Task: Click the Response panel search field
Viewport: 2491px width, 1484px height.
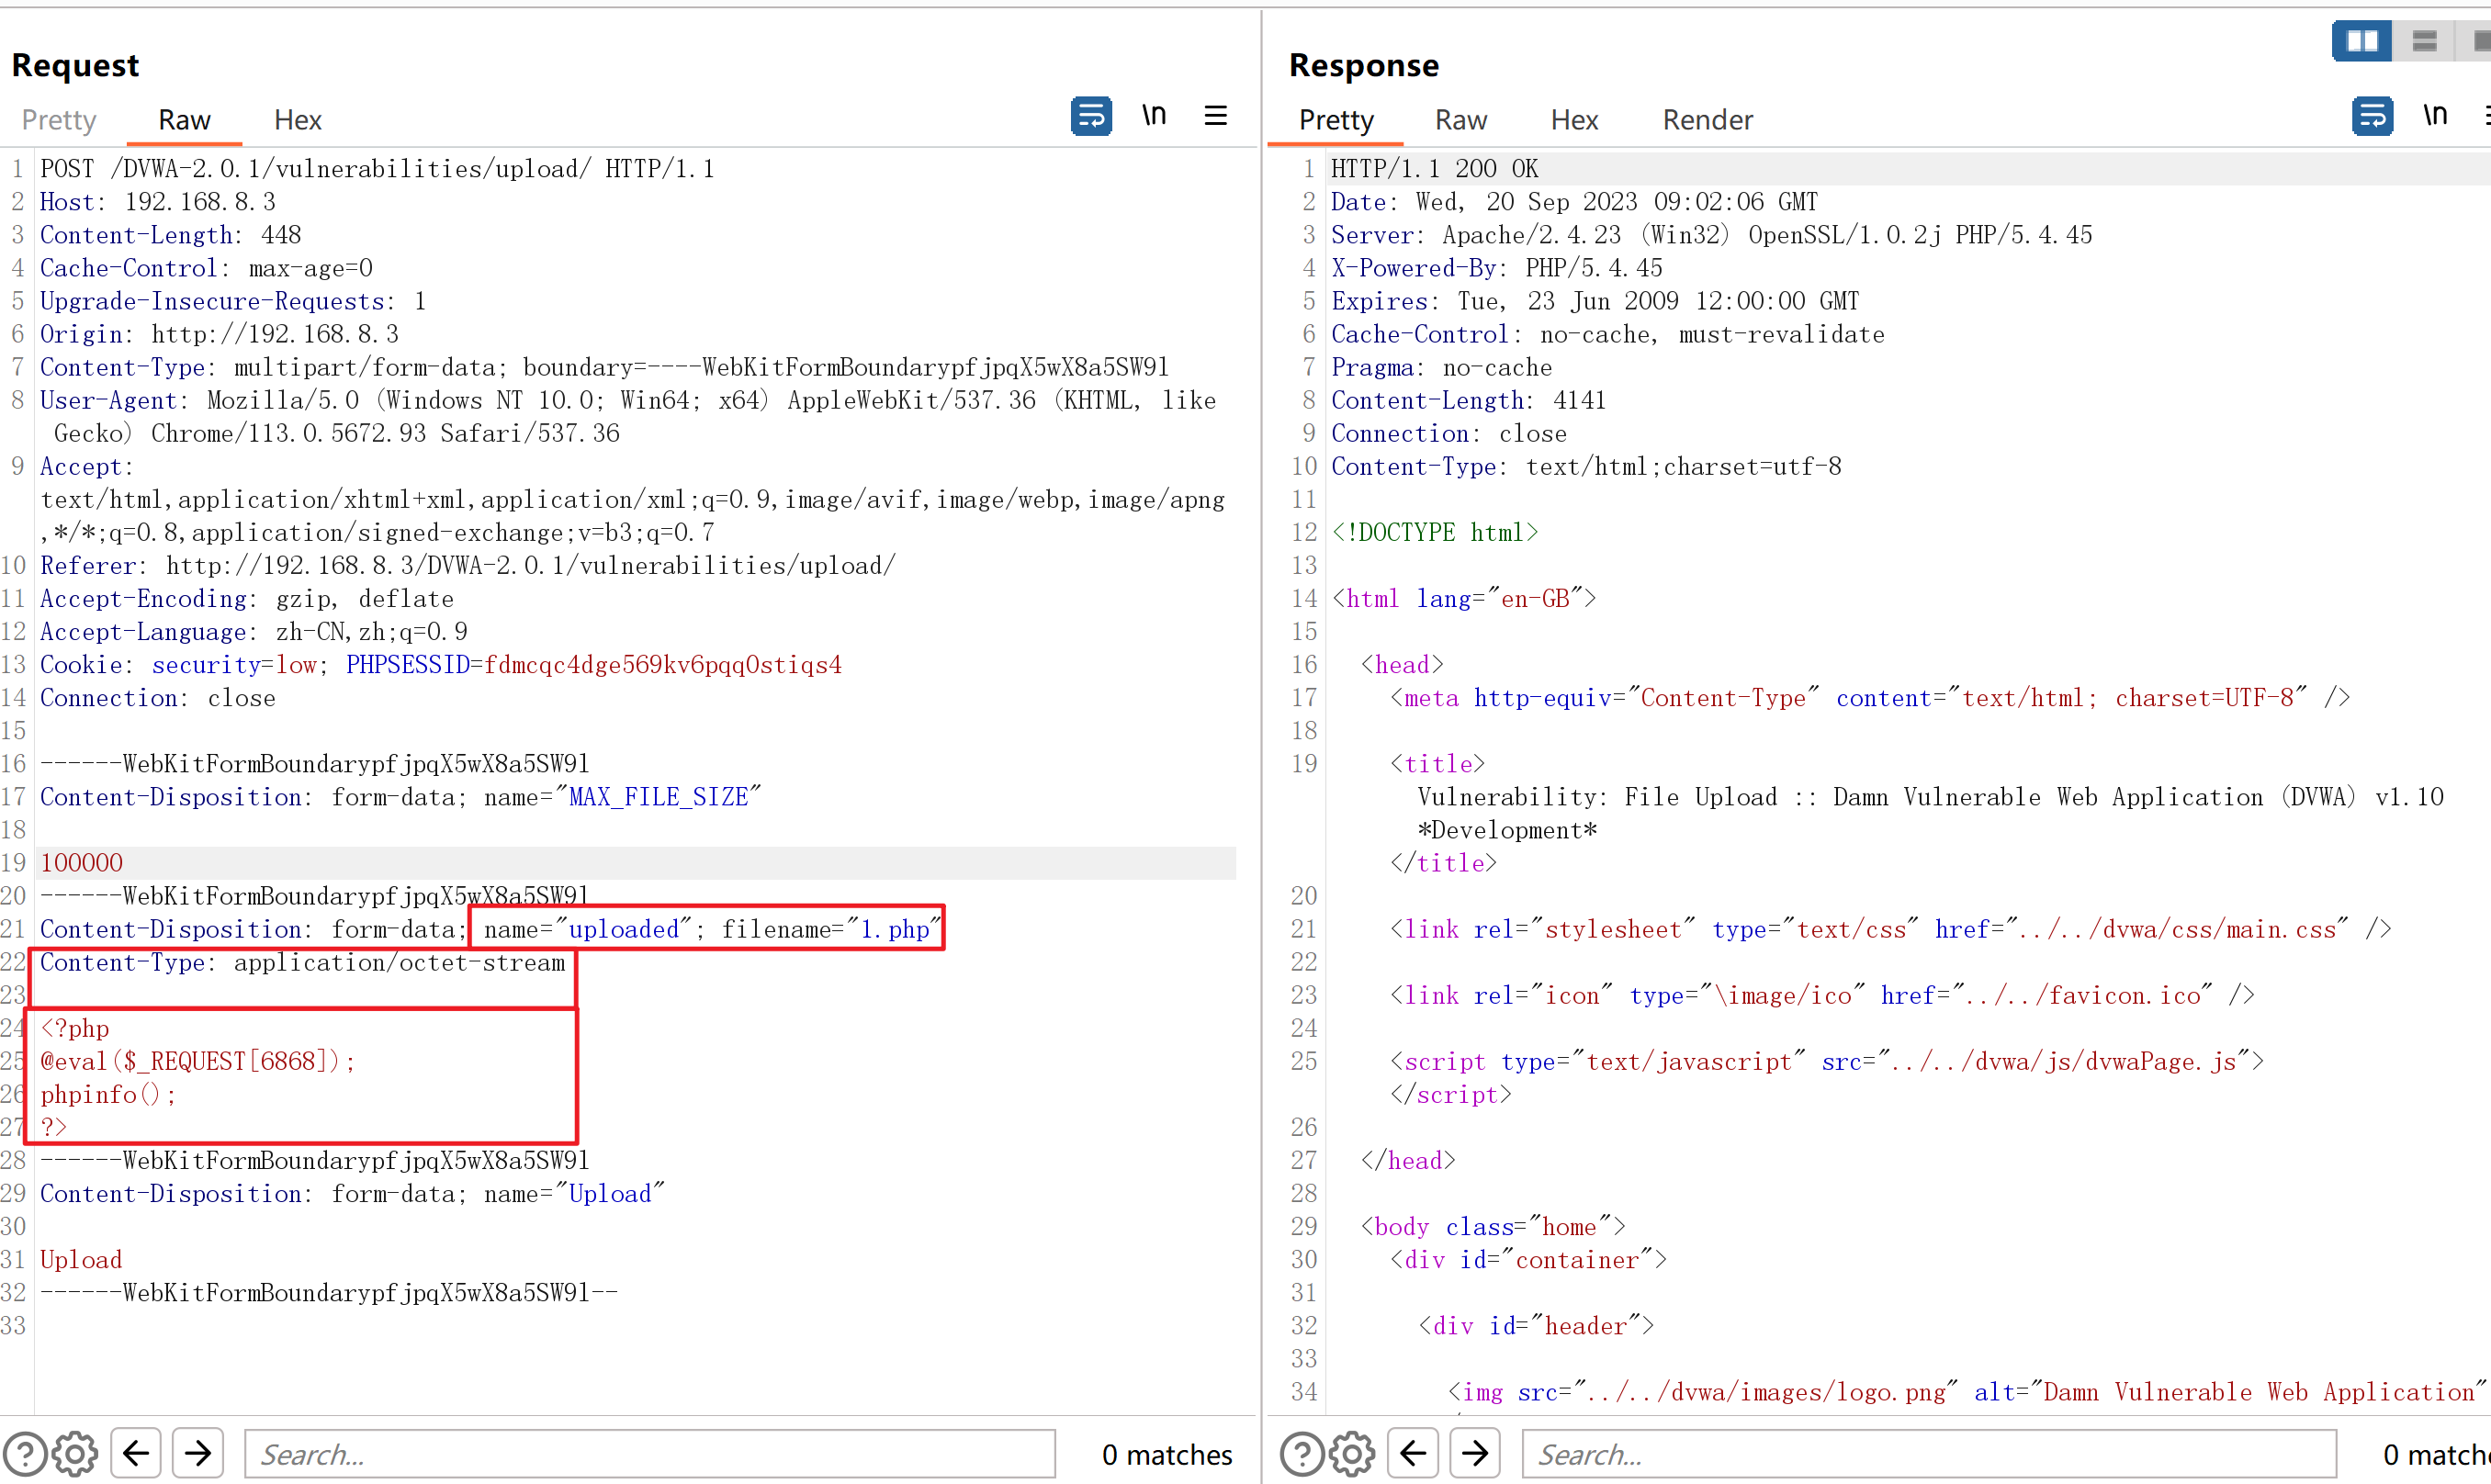Action: coord(1928,1453)
